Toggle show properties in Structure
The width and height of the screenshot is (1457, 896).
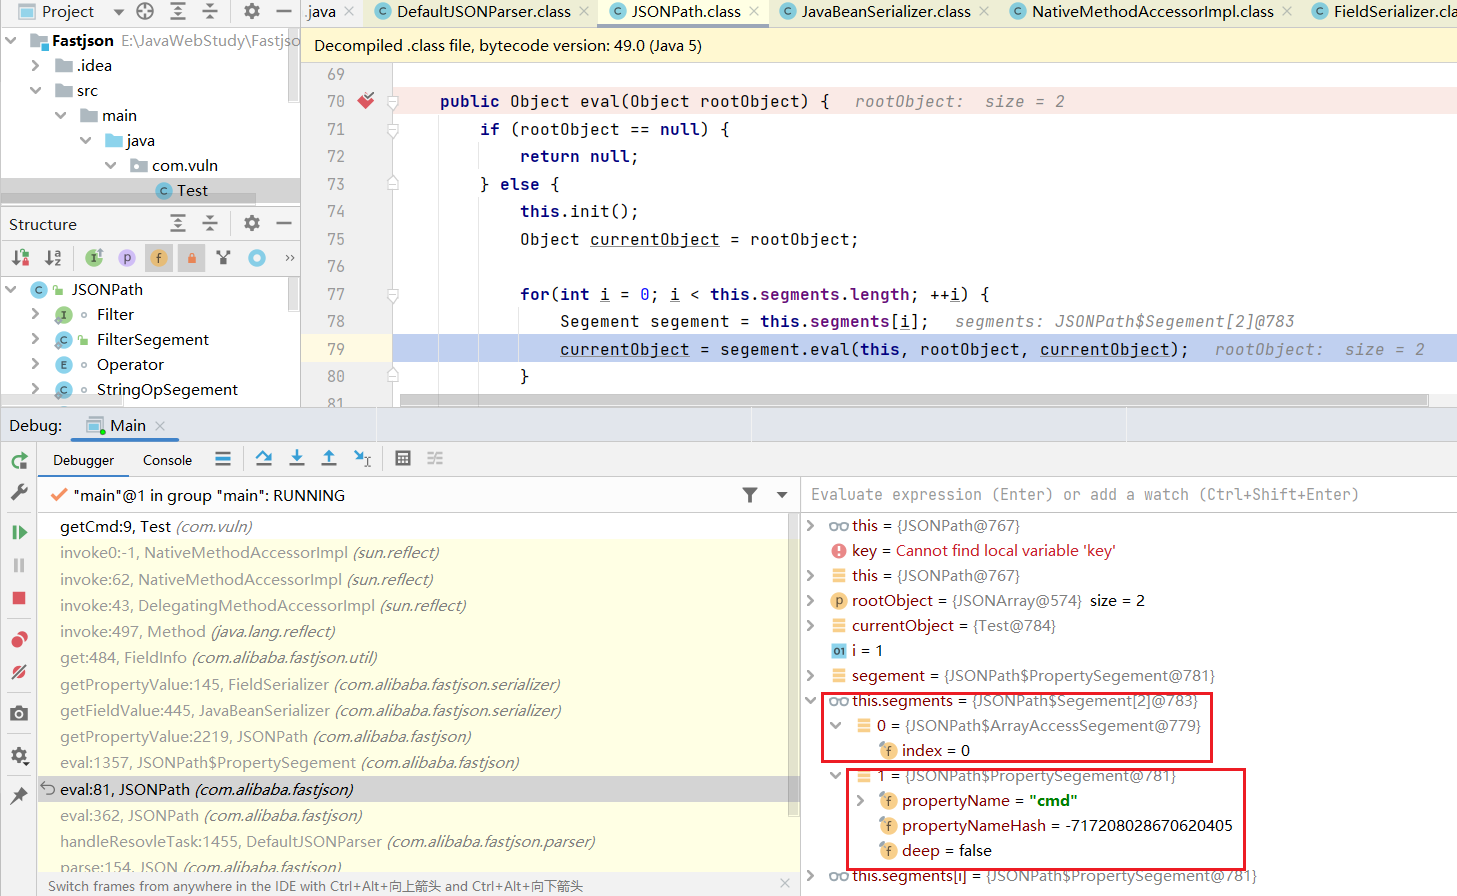(x=127, y=257)
